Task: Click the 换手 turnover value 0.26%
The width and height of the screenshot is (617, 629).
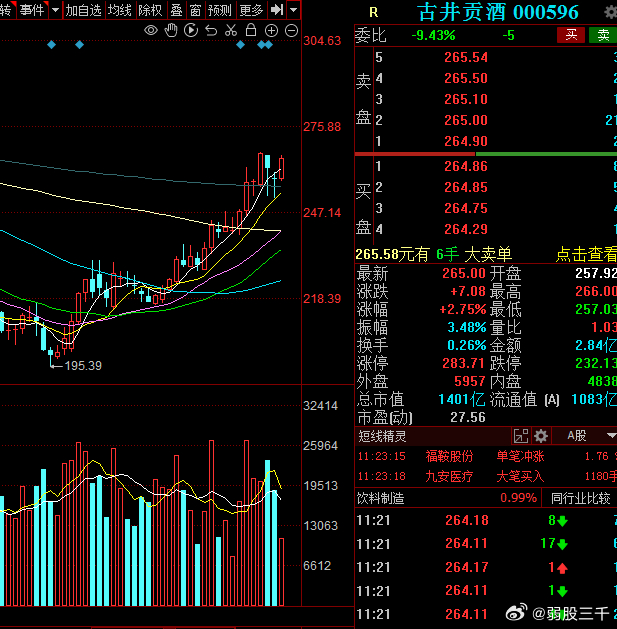Action: pos(467,345)
